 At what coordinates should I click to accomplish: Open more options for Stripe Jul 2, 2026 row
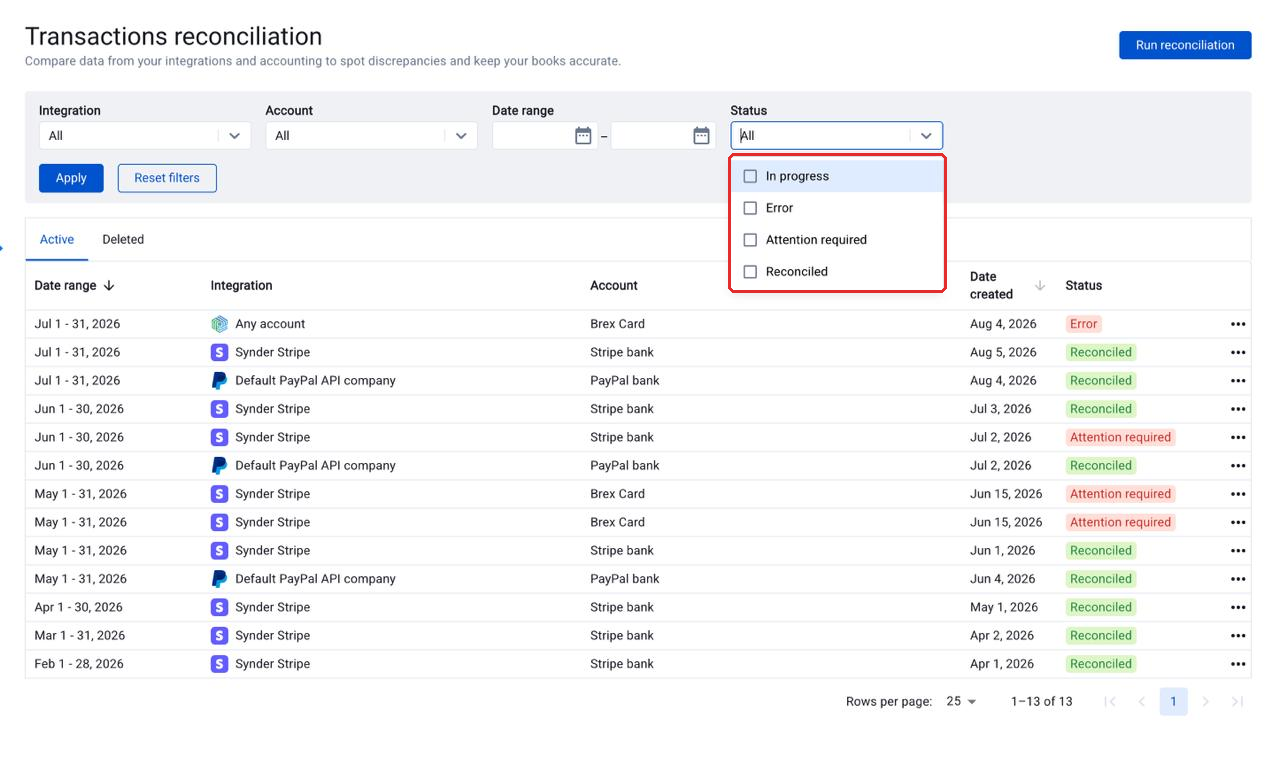tap(1238, 437)
